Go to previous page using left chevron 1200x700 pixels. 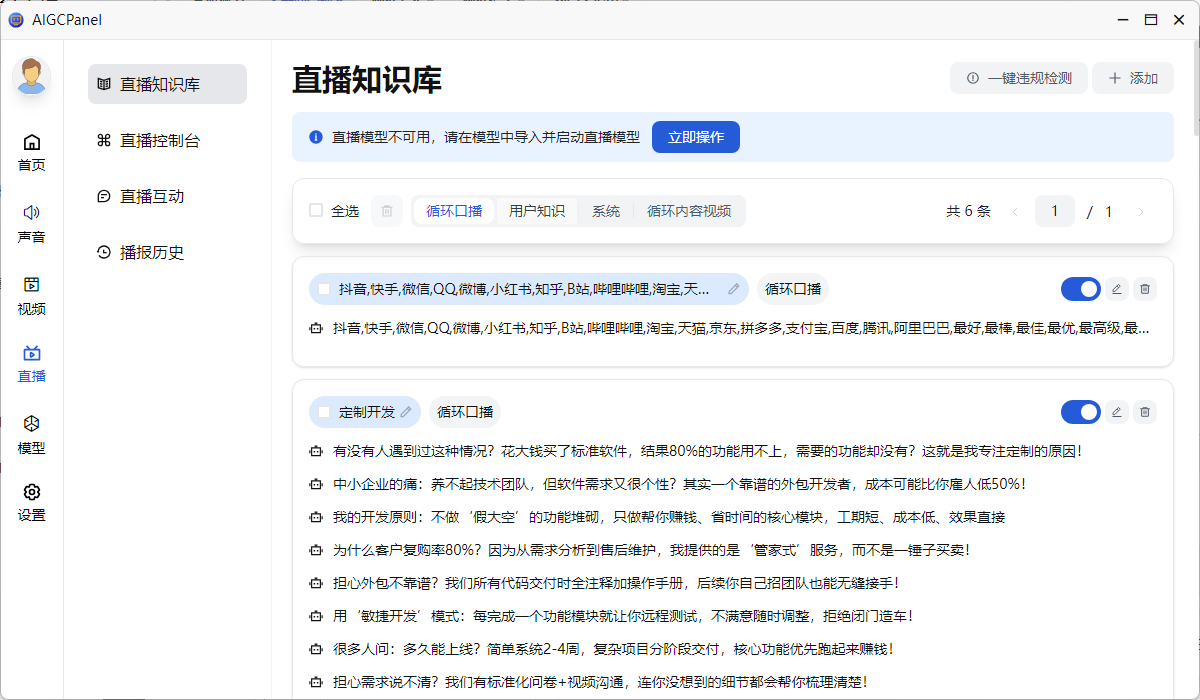(x=1015, y=211)
